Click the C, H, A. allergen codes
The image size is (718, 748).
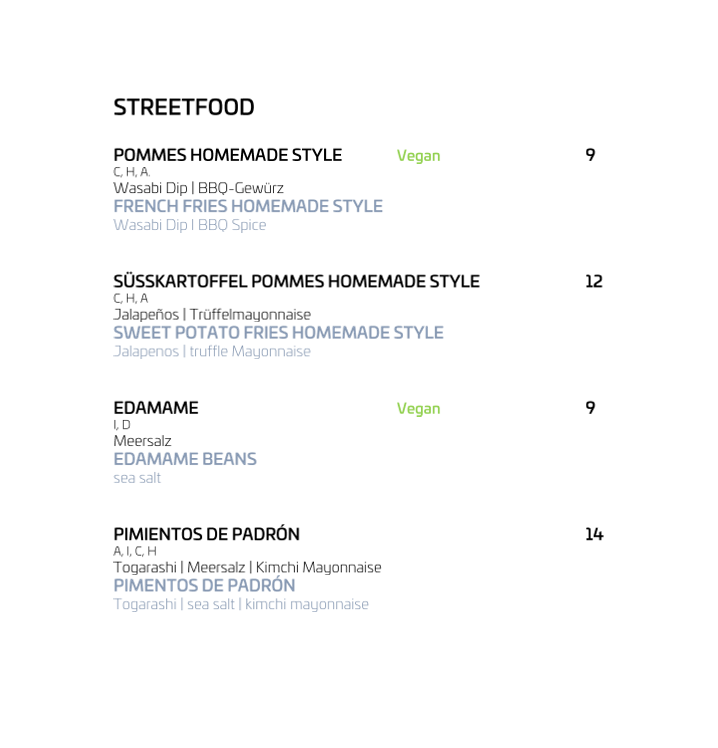coord(132,172)
